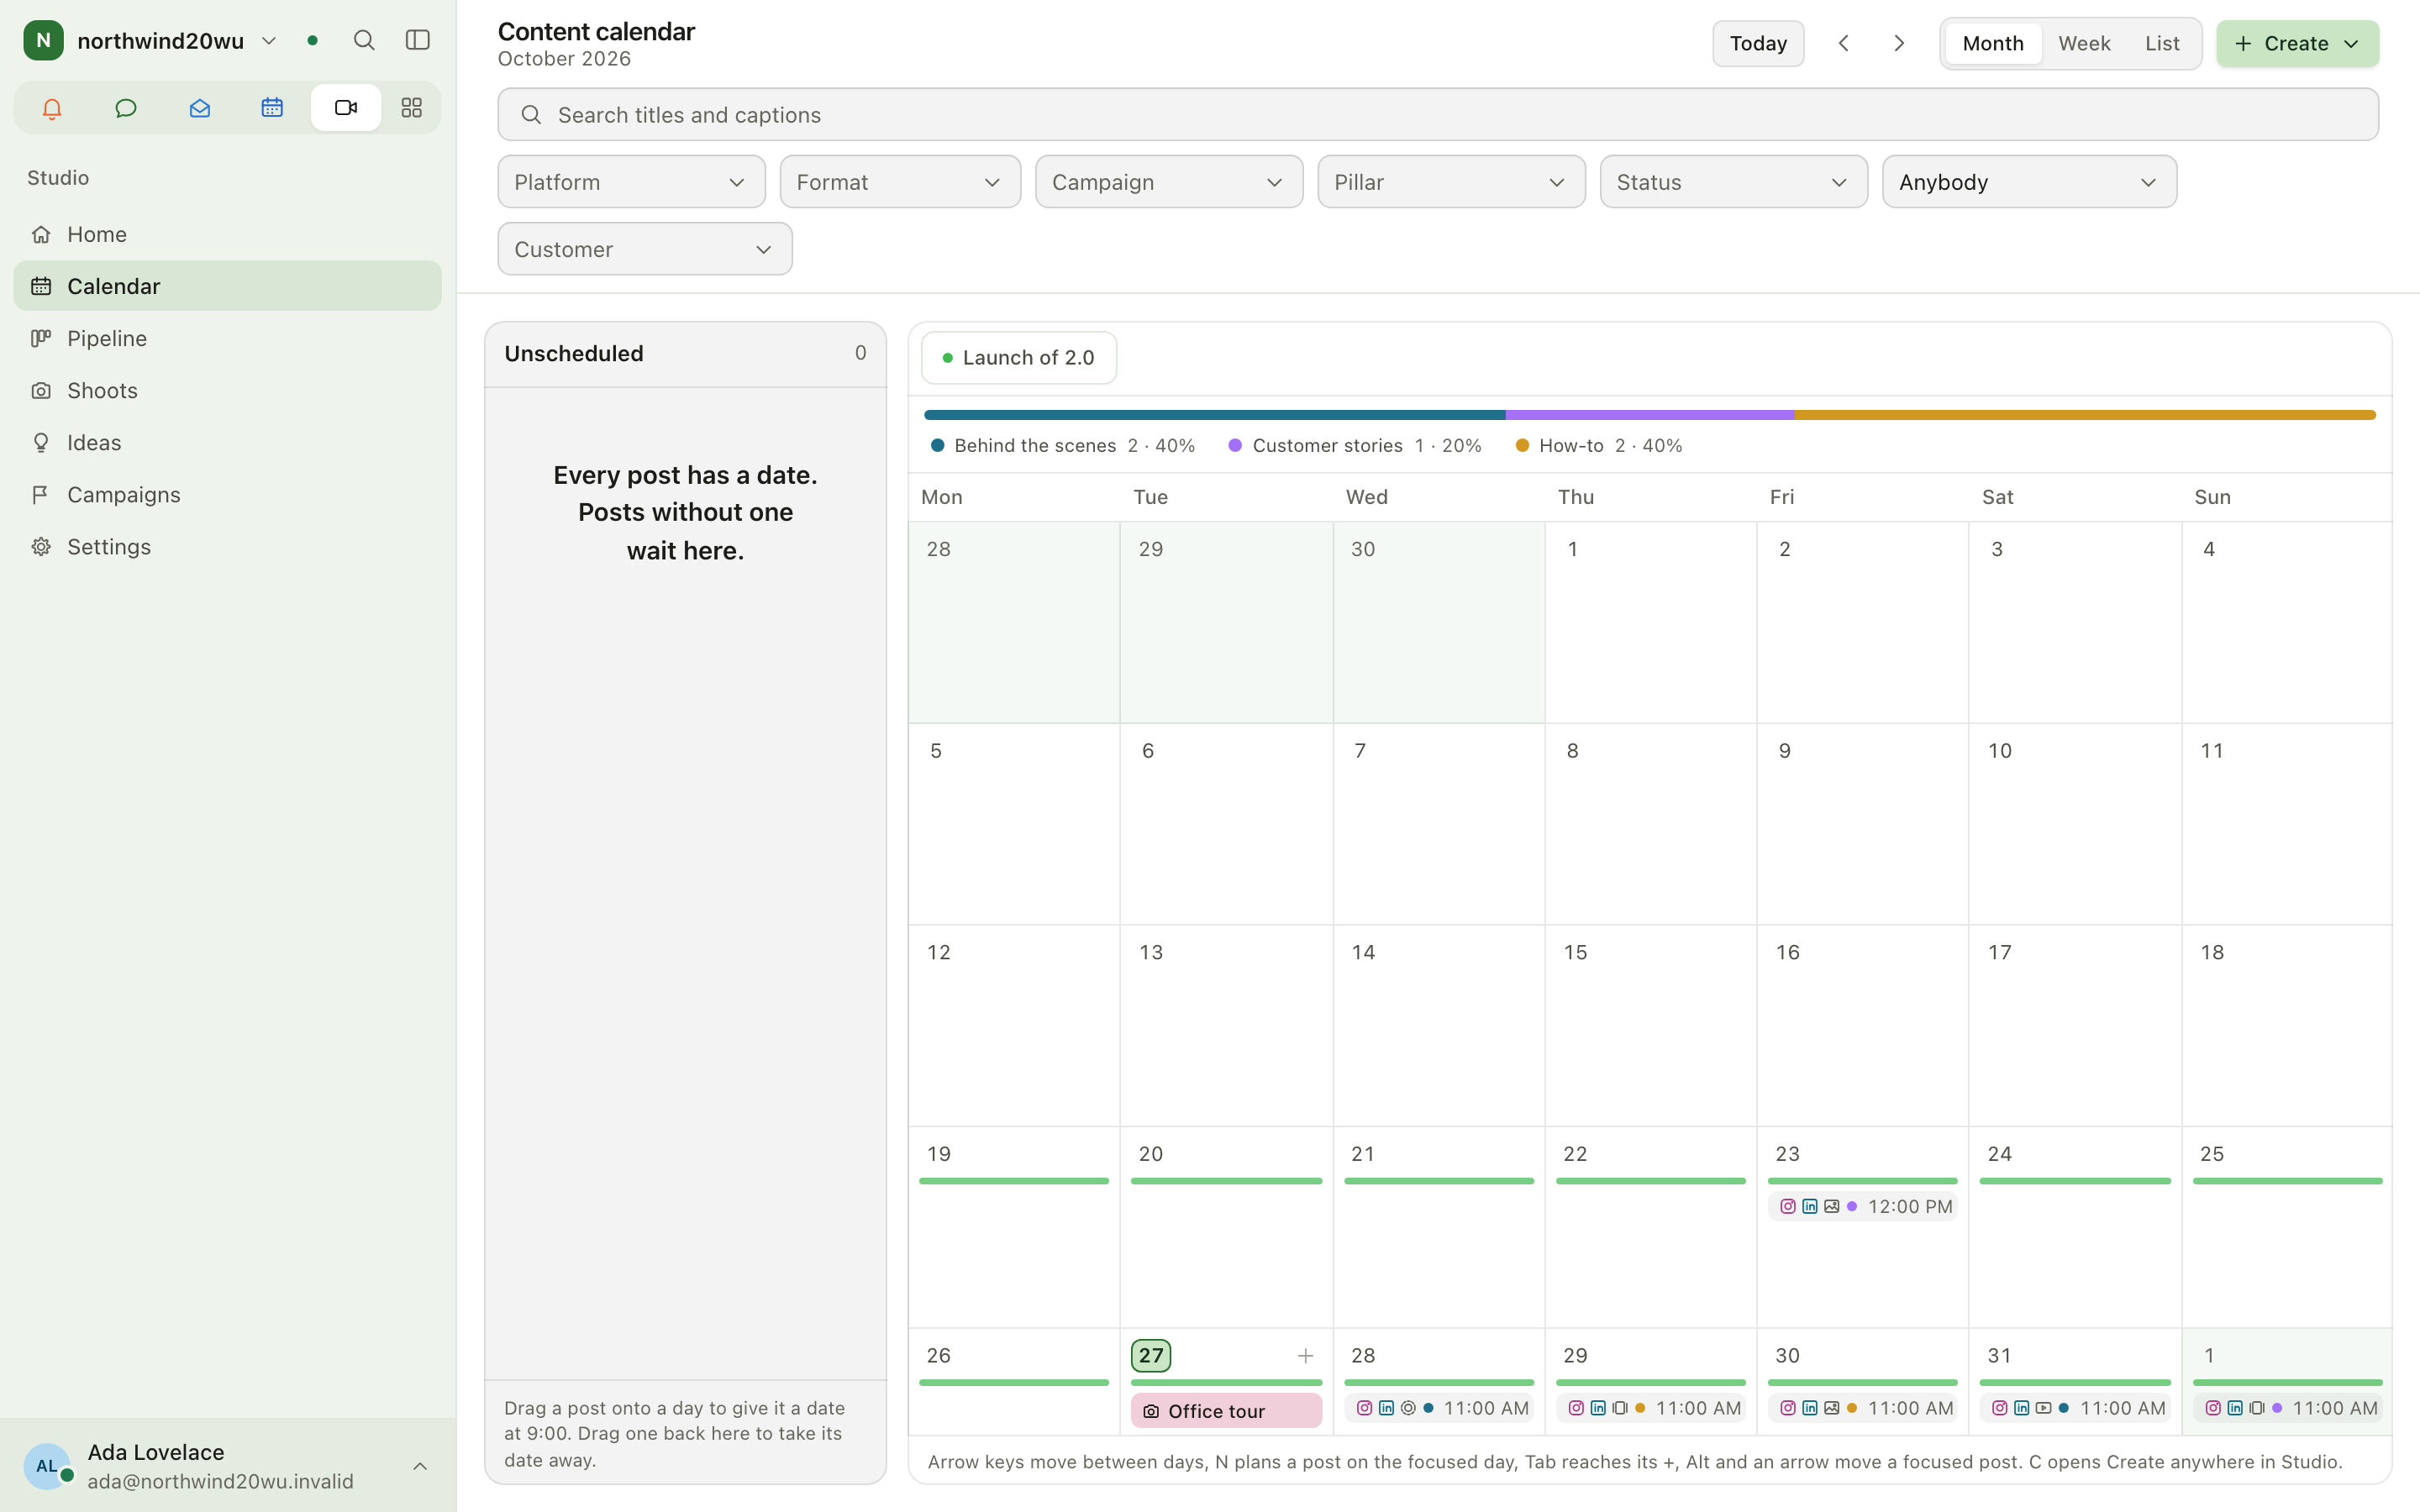Click the Search titles and captions field
This screenshot has height=1512, width=2420.
1438,115
